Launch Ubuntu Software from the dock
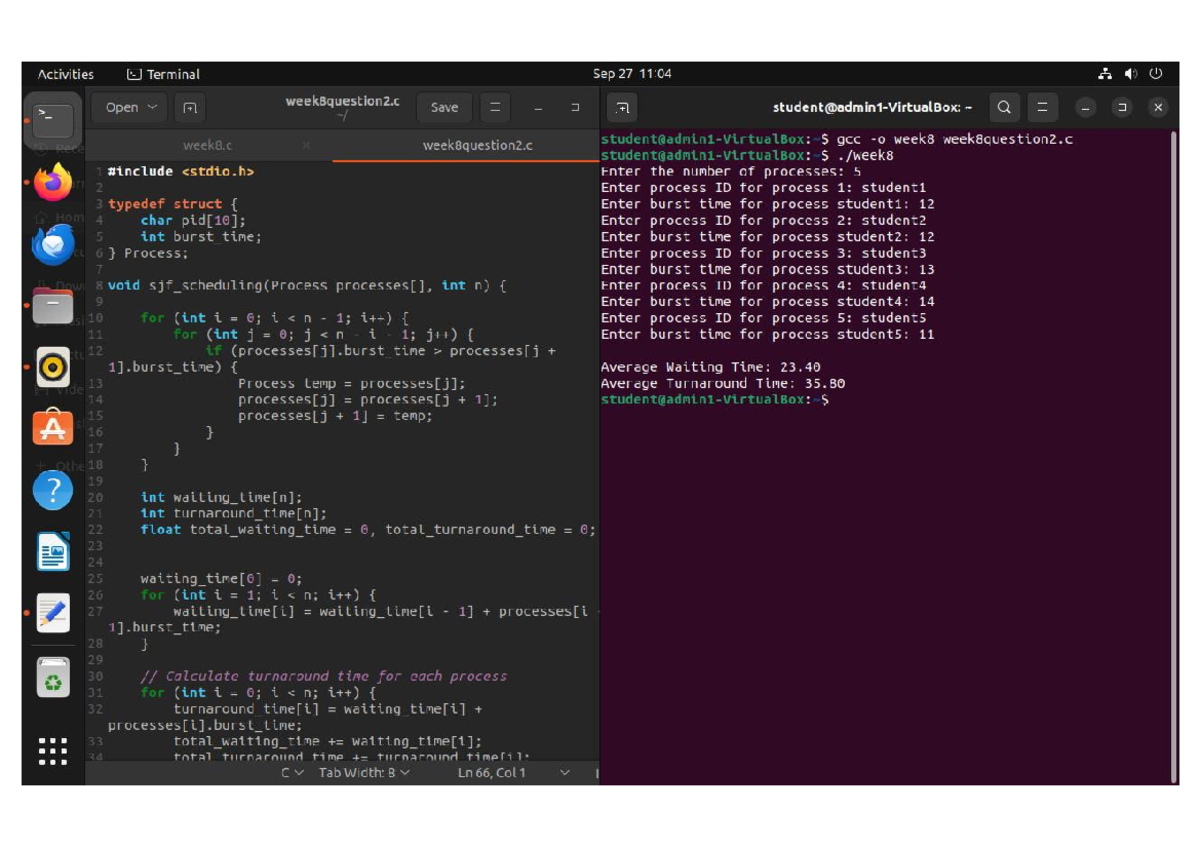1200x848 pixels. coord(53,428)
